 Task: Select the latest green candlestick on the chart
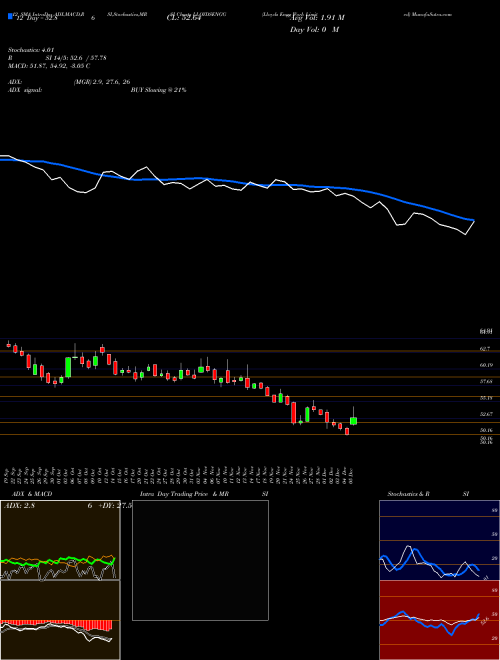[354, 420]
